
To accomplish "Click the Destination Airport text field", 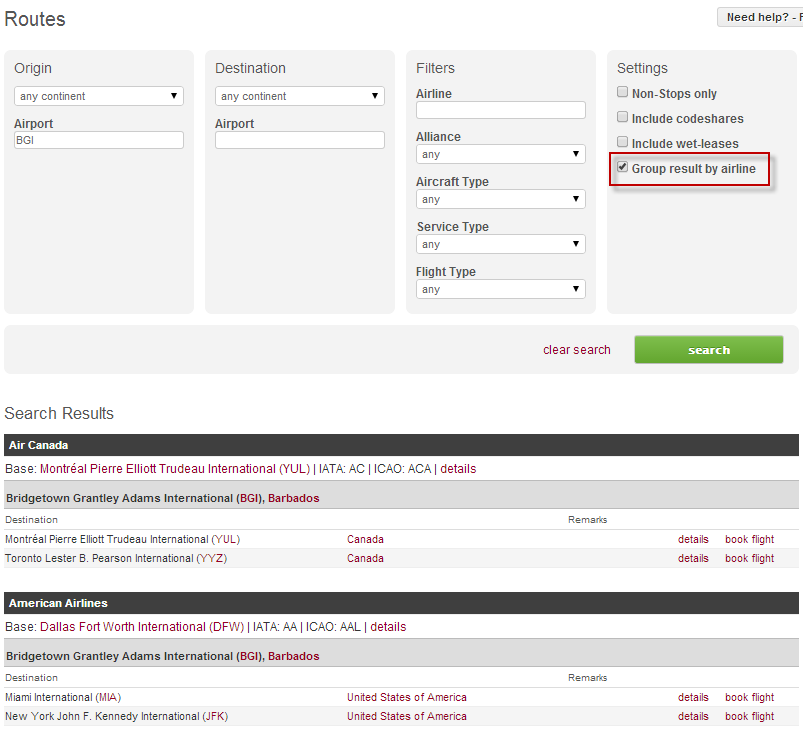I will click(x=300, y=141).
